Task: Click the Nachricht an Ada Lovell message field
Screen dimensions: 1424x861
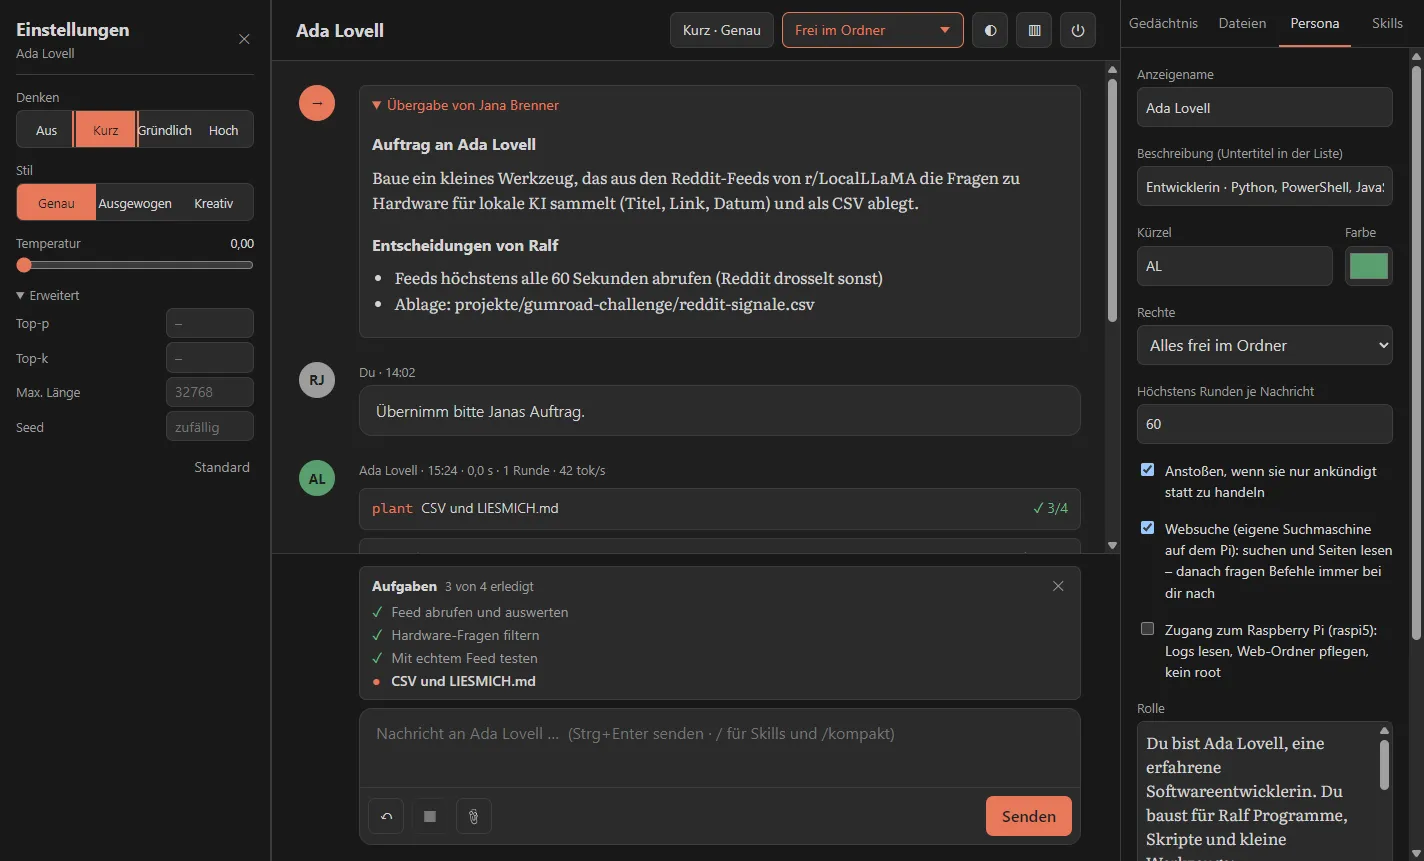Action: pos(719,747)
